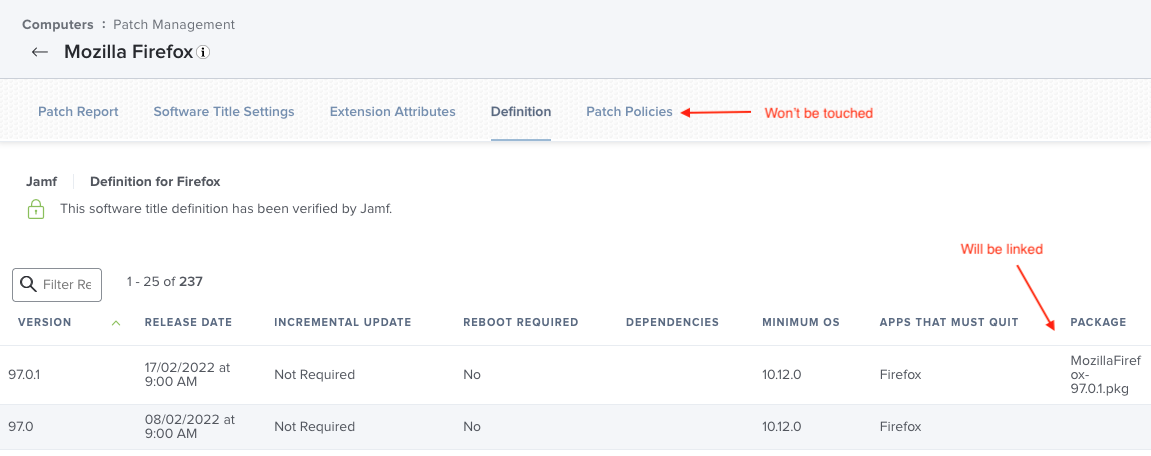Open the Computers breadcrumb link
The image size is (1151, 456).
tap(58, 24)
